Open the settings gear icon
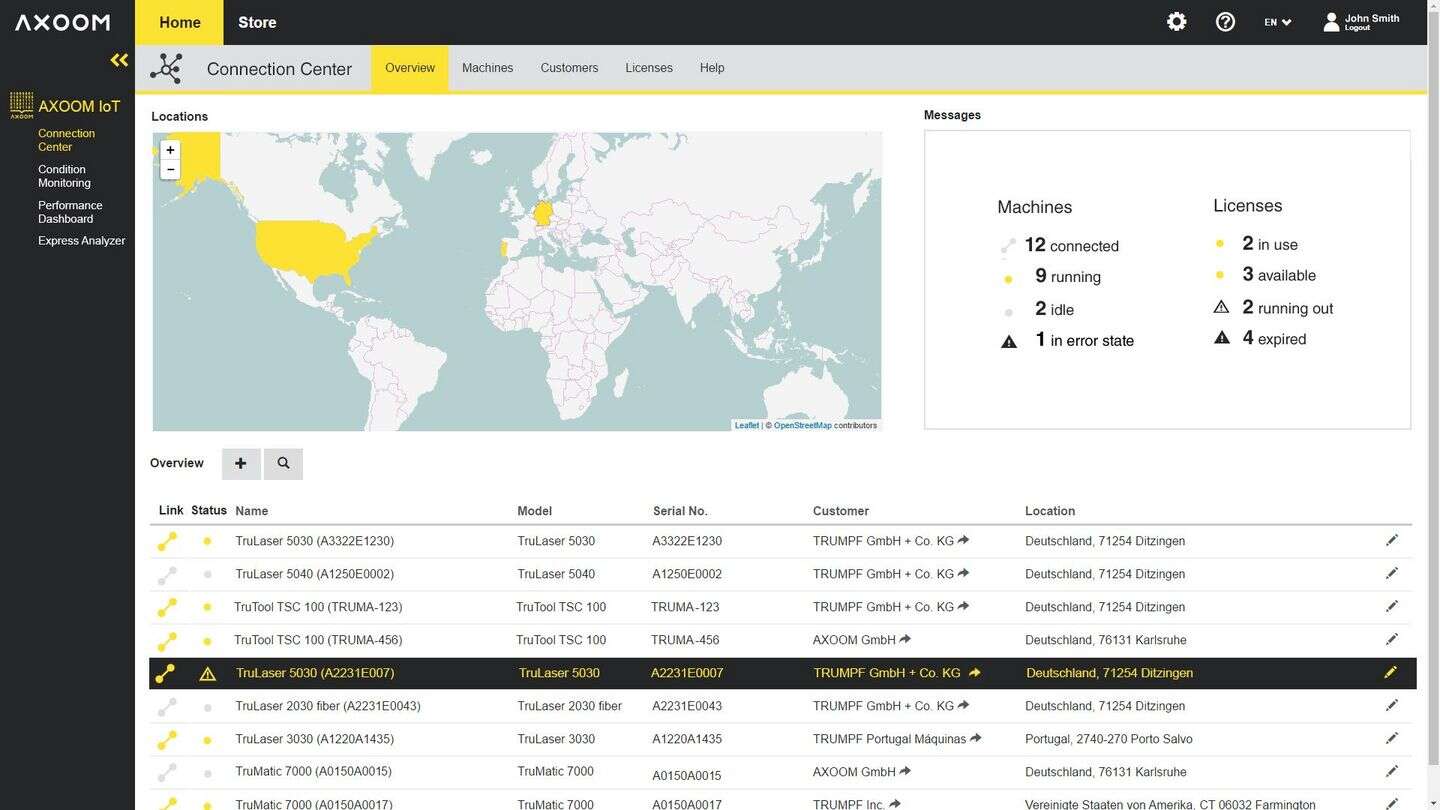The height and width of the screenshot is (810, 1440). pyautogui.click(x=1176, y=22)
